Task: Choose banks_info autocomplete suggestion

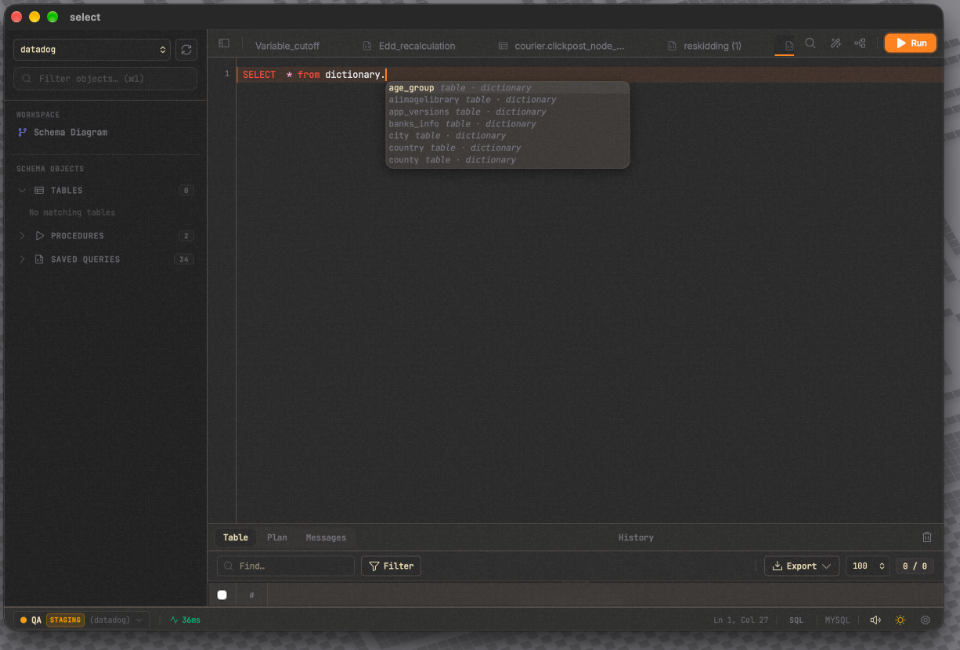Action: tap(507, 124)
